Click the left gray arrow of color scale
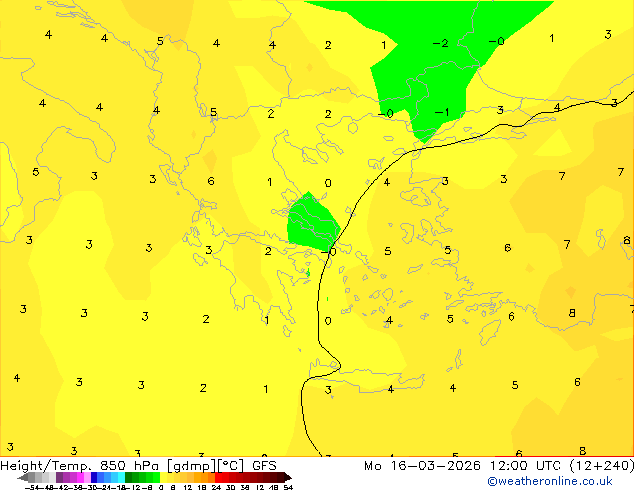634x490 pixels. click(22, 478)
